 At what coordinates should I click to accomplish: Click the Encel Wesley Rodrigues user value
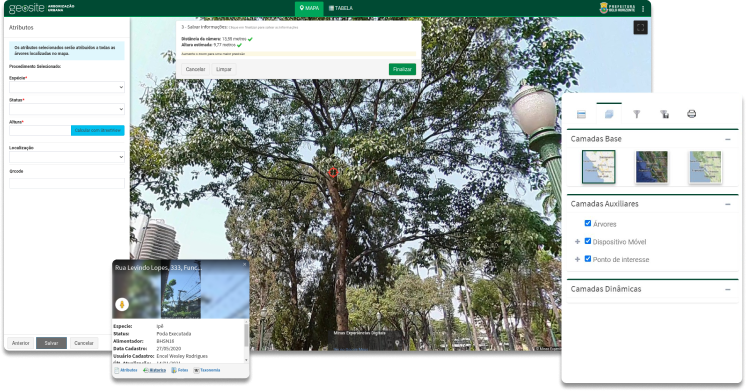coord(182,356)
